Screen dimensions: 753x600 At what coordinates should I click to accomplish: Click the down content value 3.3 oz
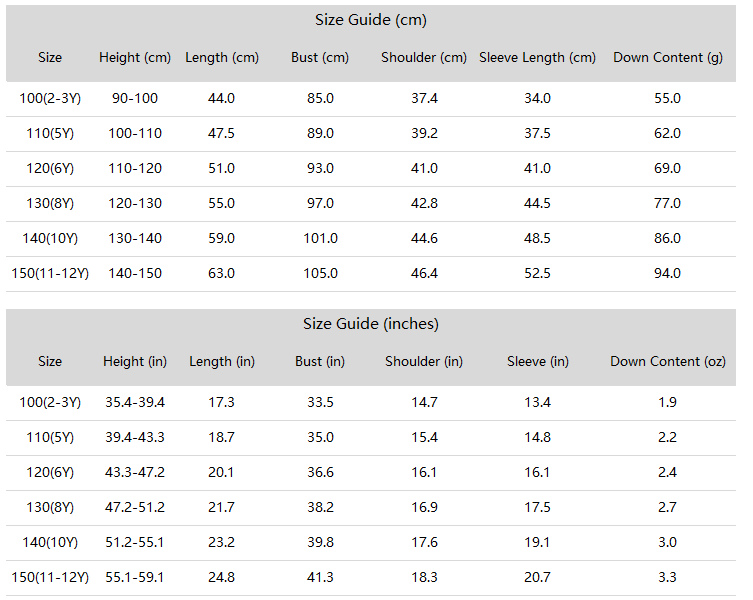(x=668, y=577)
